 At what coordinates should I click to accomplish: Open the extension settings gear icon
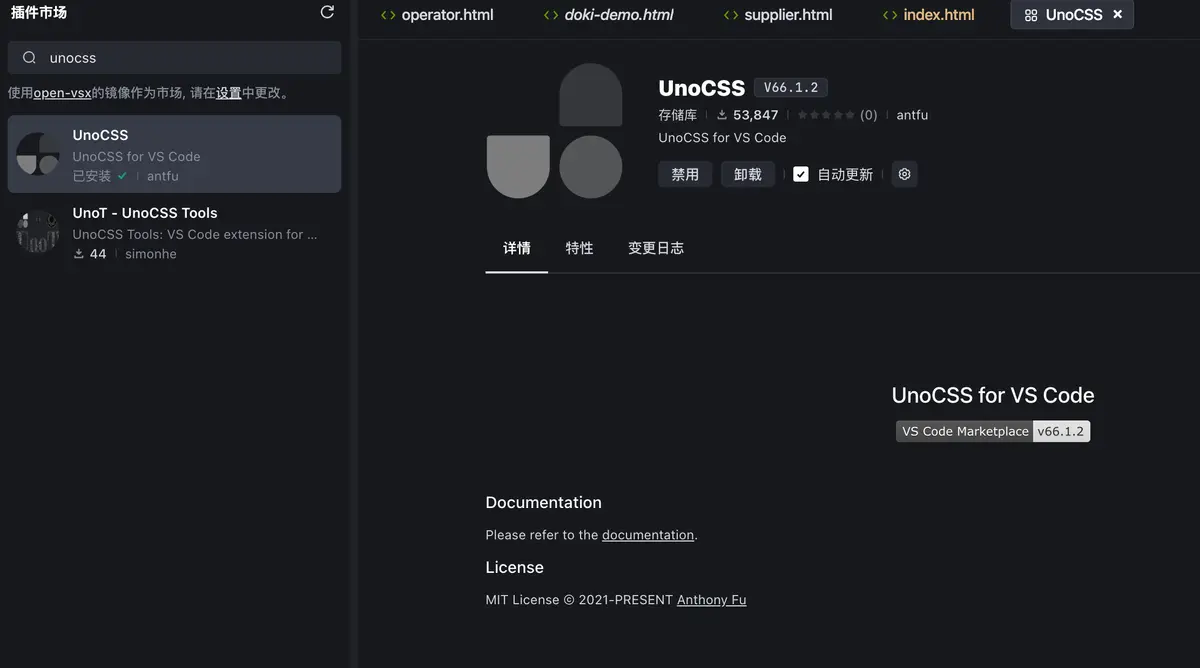coord(904,173)
